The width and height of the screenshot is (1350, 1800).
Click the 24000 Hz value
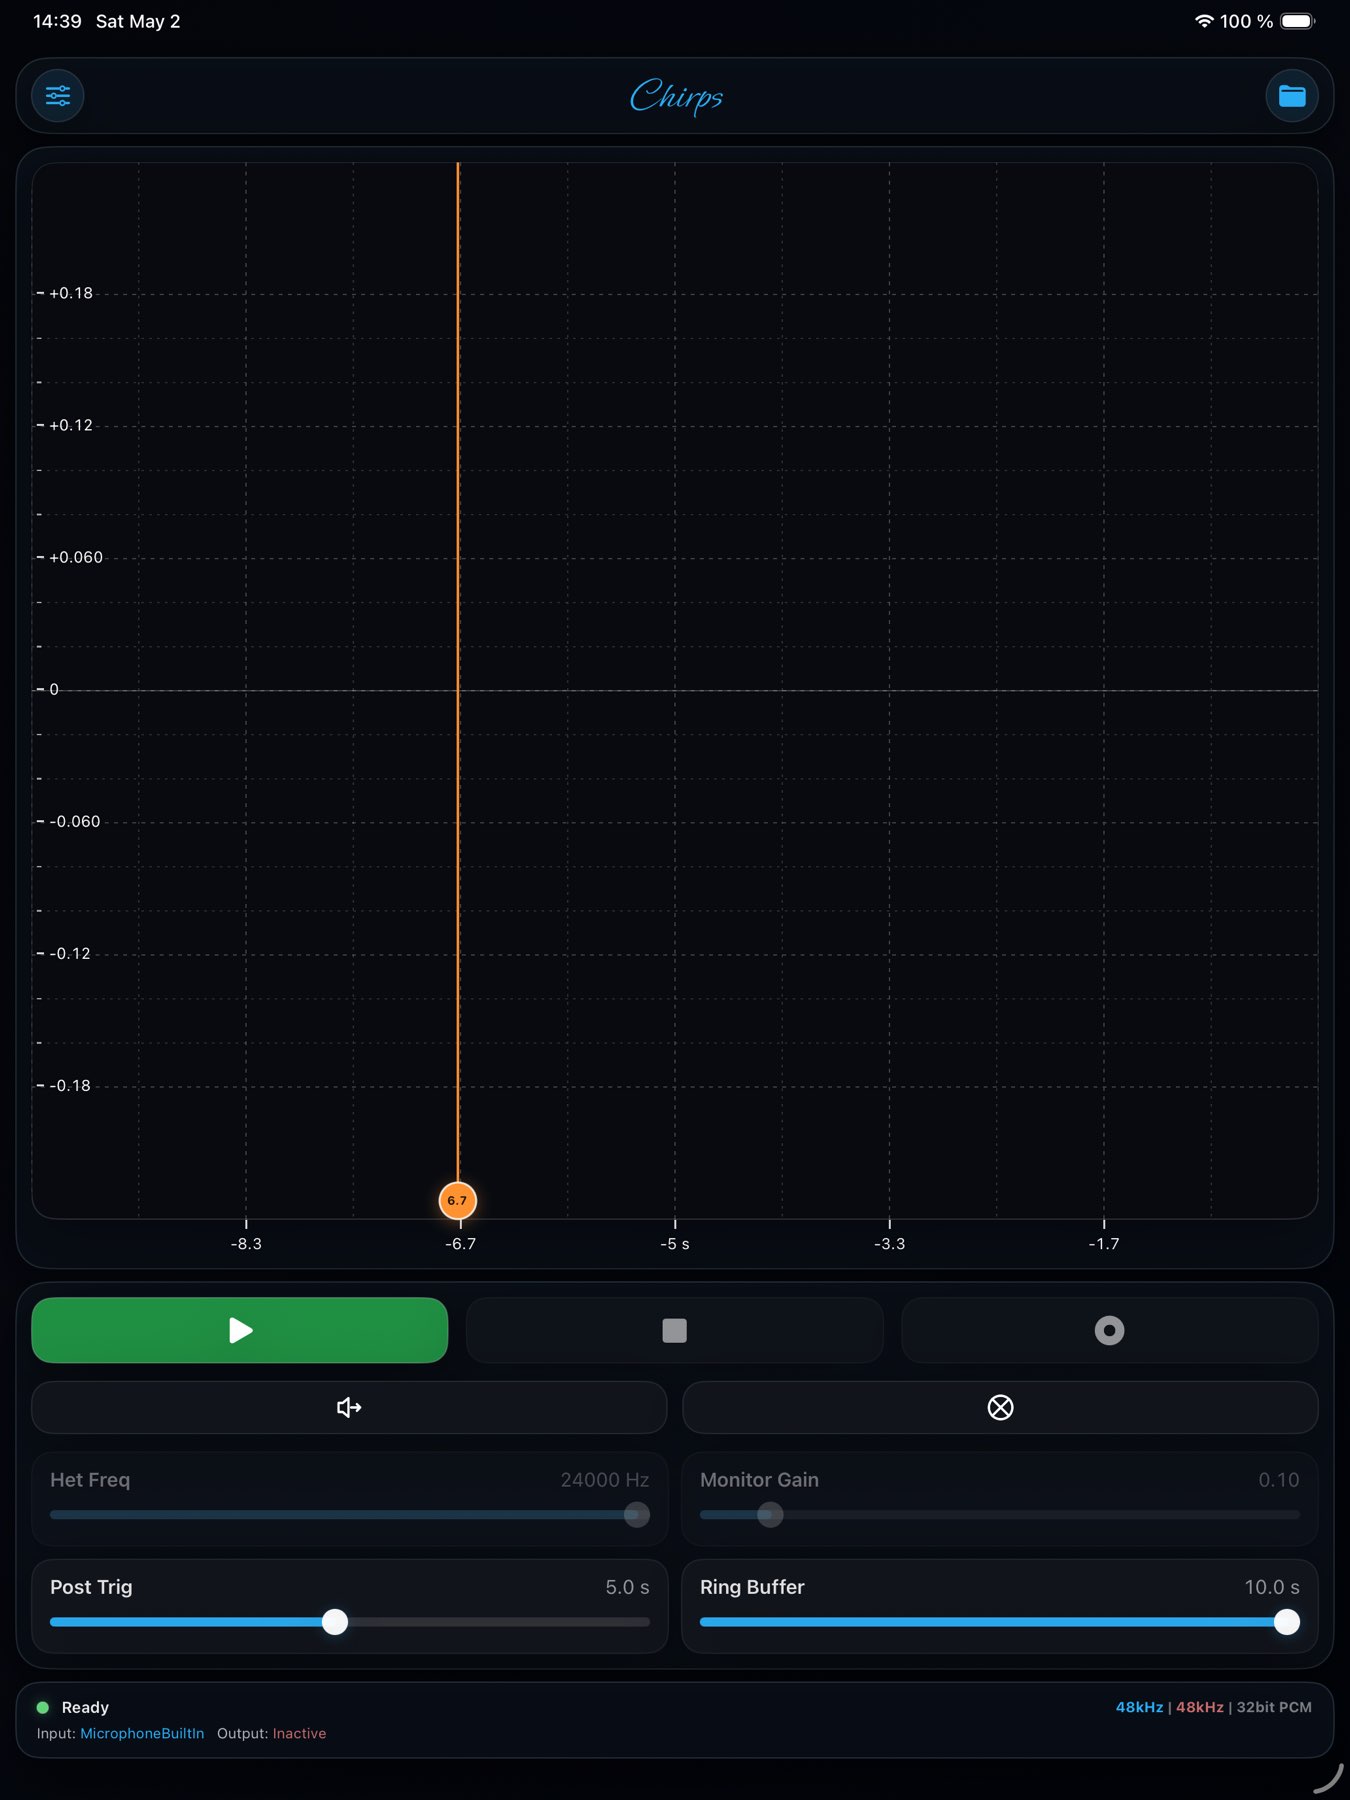click(x=605, y=1480)
